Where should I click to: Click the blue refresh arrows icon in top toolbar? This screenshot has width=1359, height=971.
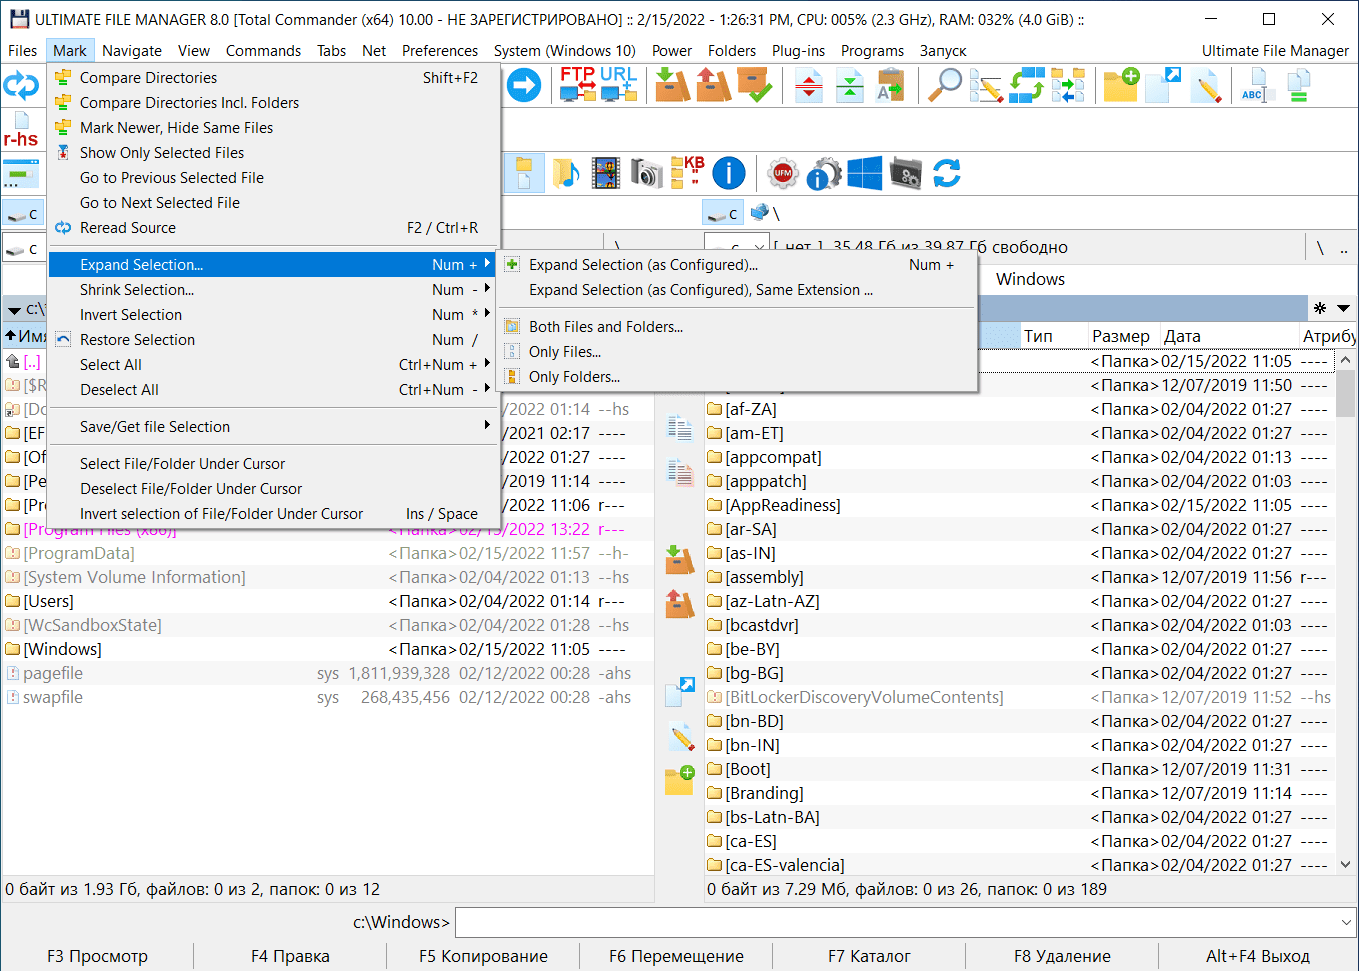click(21, 86)
